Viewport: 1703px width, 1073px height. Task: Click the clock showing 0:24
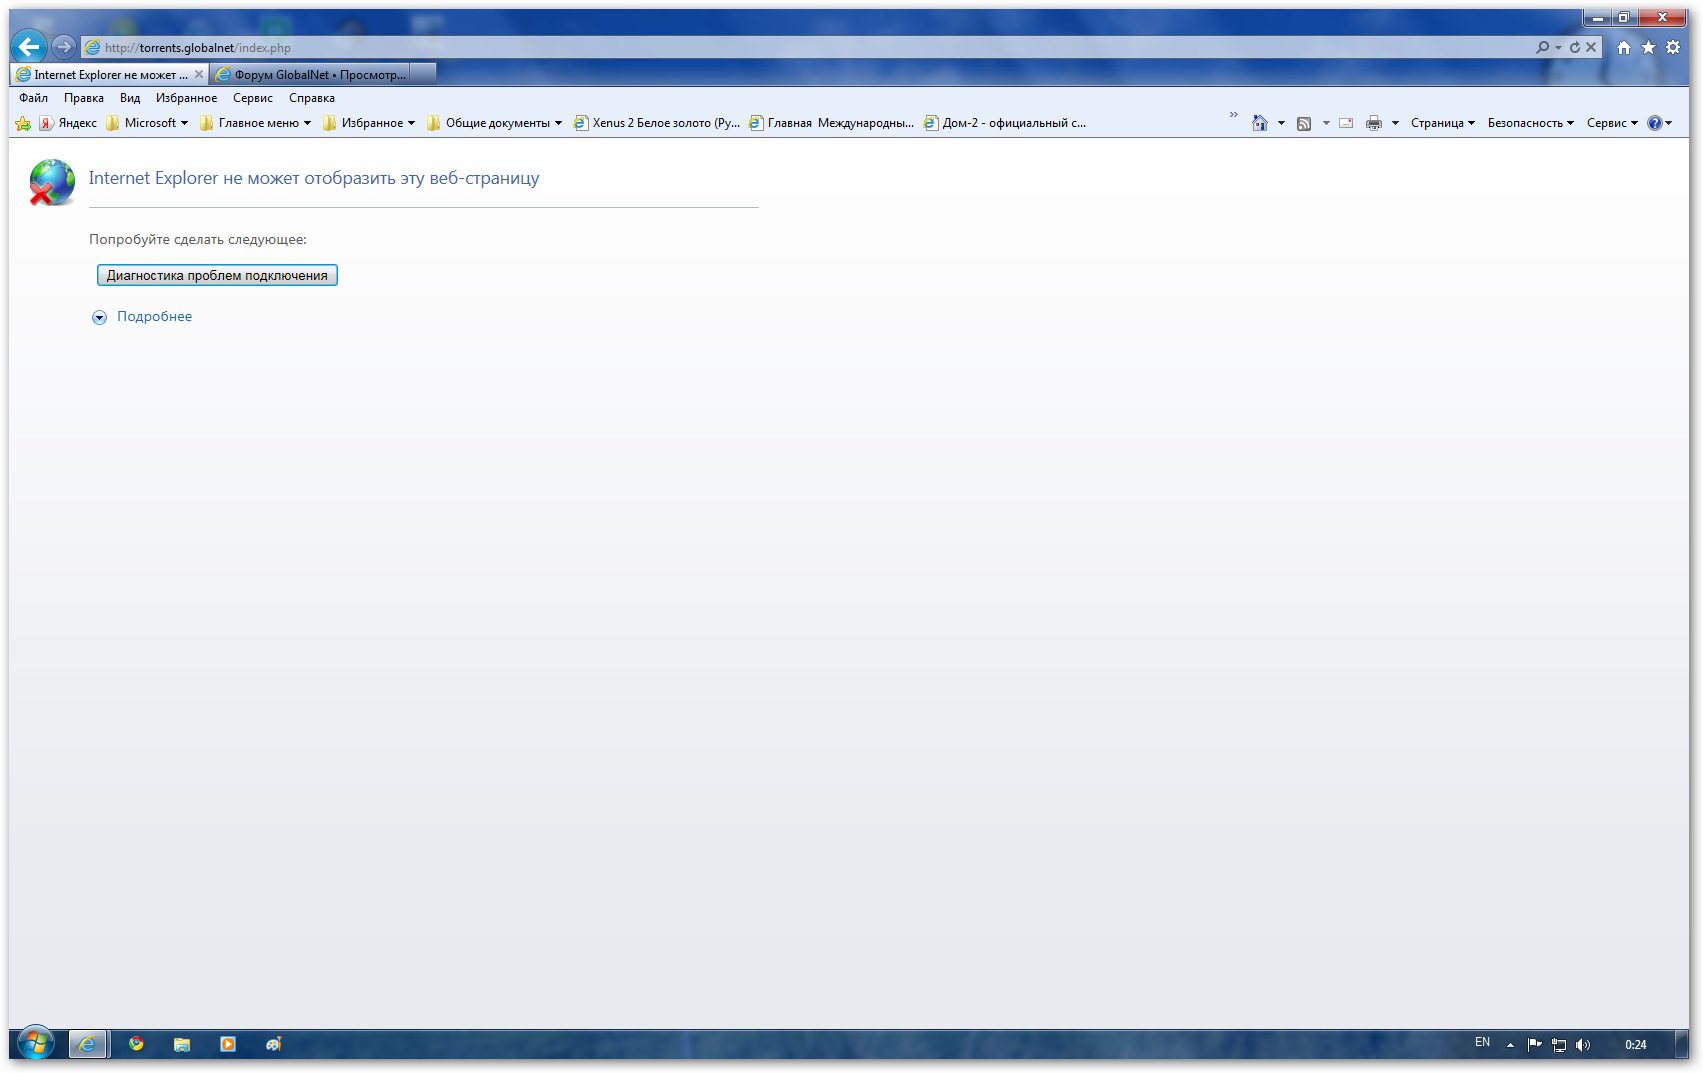1636,1045
